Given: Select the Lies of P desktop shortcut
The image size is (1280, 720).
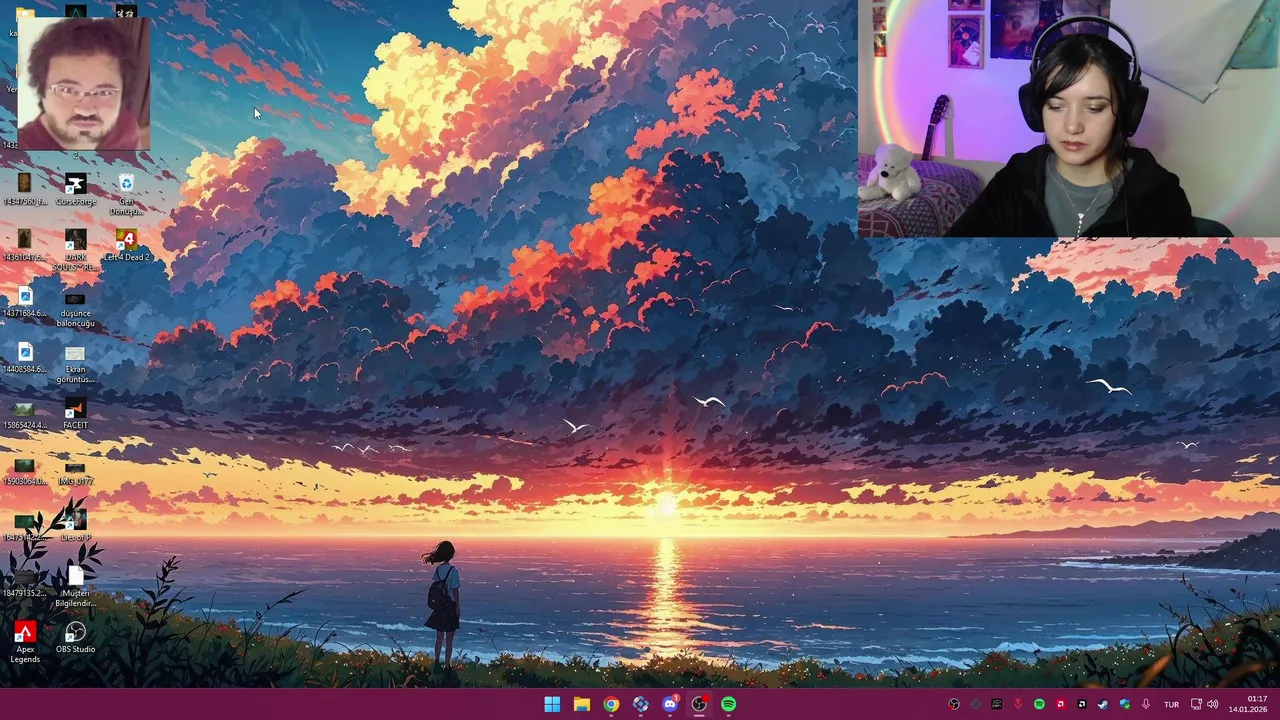Looking at the screenshot, I should coord(75,526).
